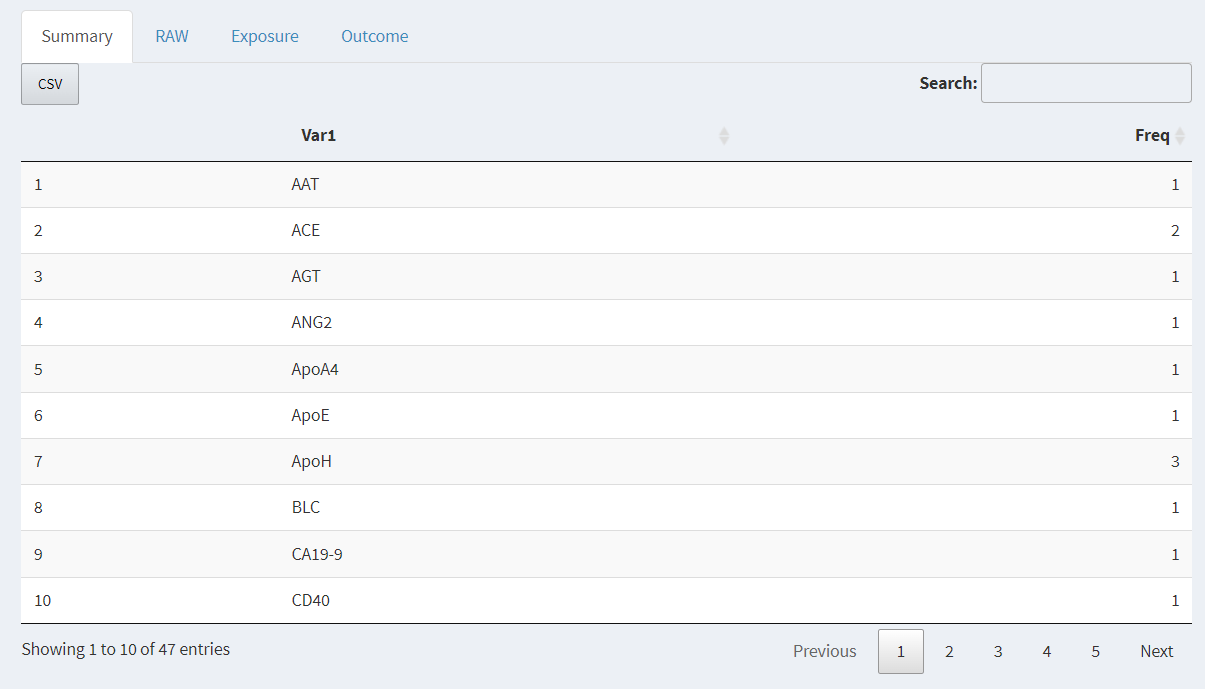Go to page 2 of entries
Image resolution: width=1205 pixels, height=689 pixels.
click(x=949, y=651)
